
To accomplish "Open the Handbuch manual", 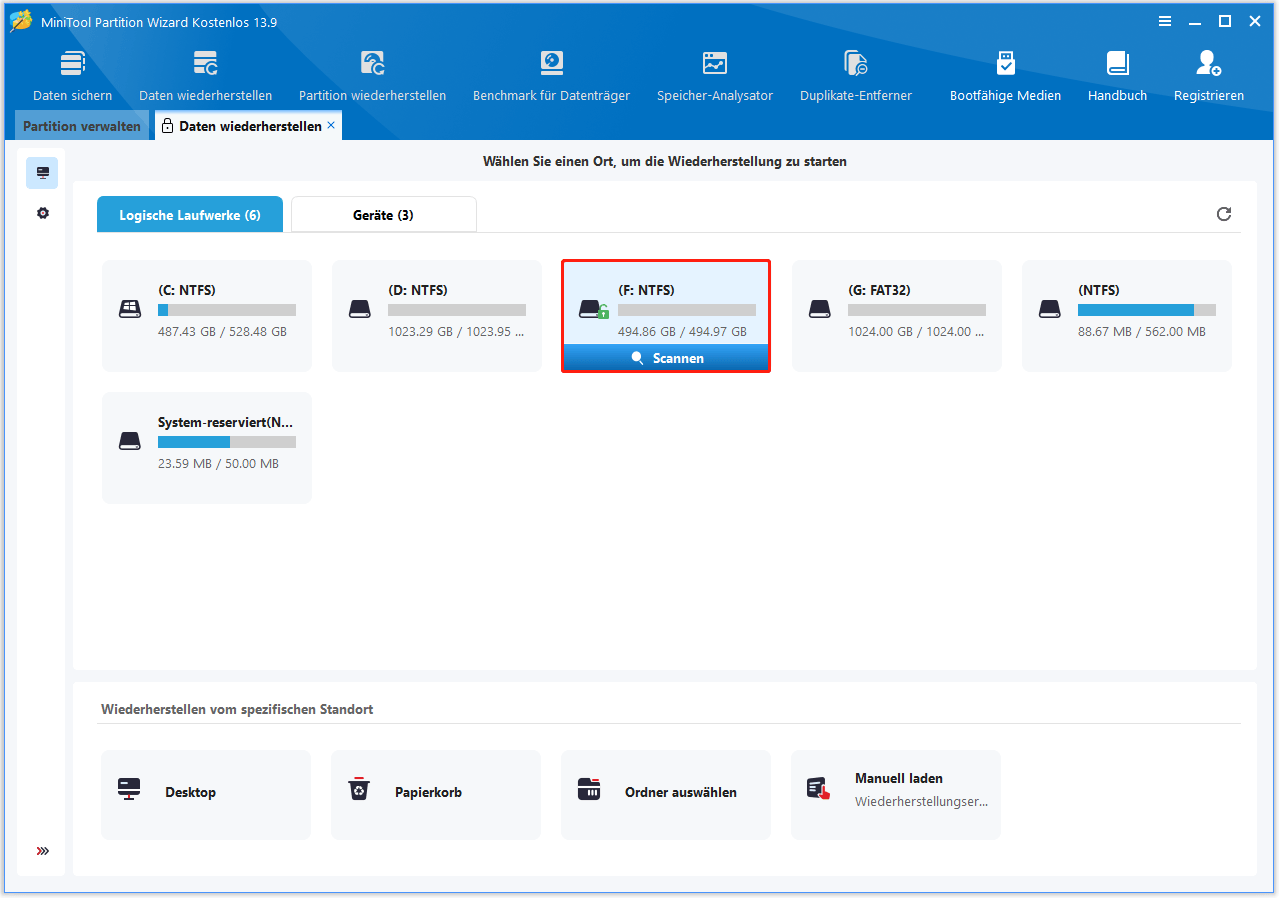I will pyautogui.click(x=1117, y=77).
